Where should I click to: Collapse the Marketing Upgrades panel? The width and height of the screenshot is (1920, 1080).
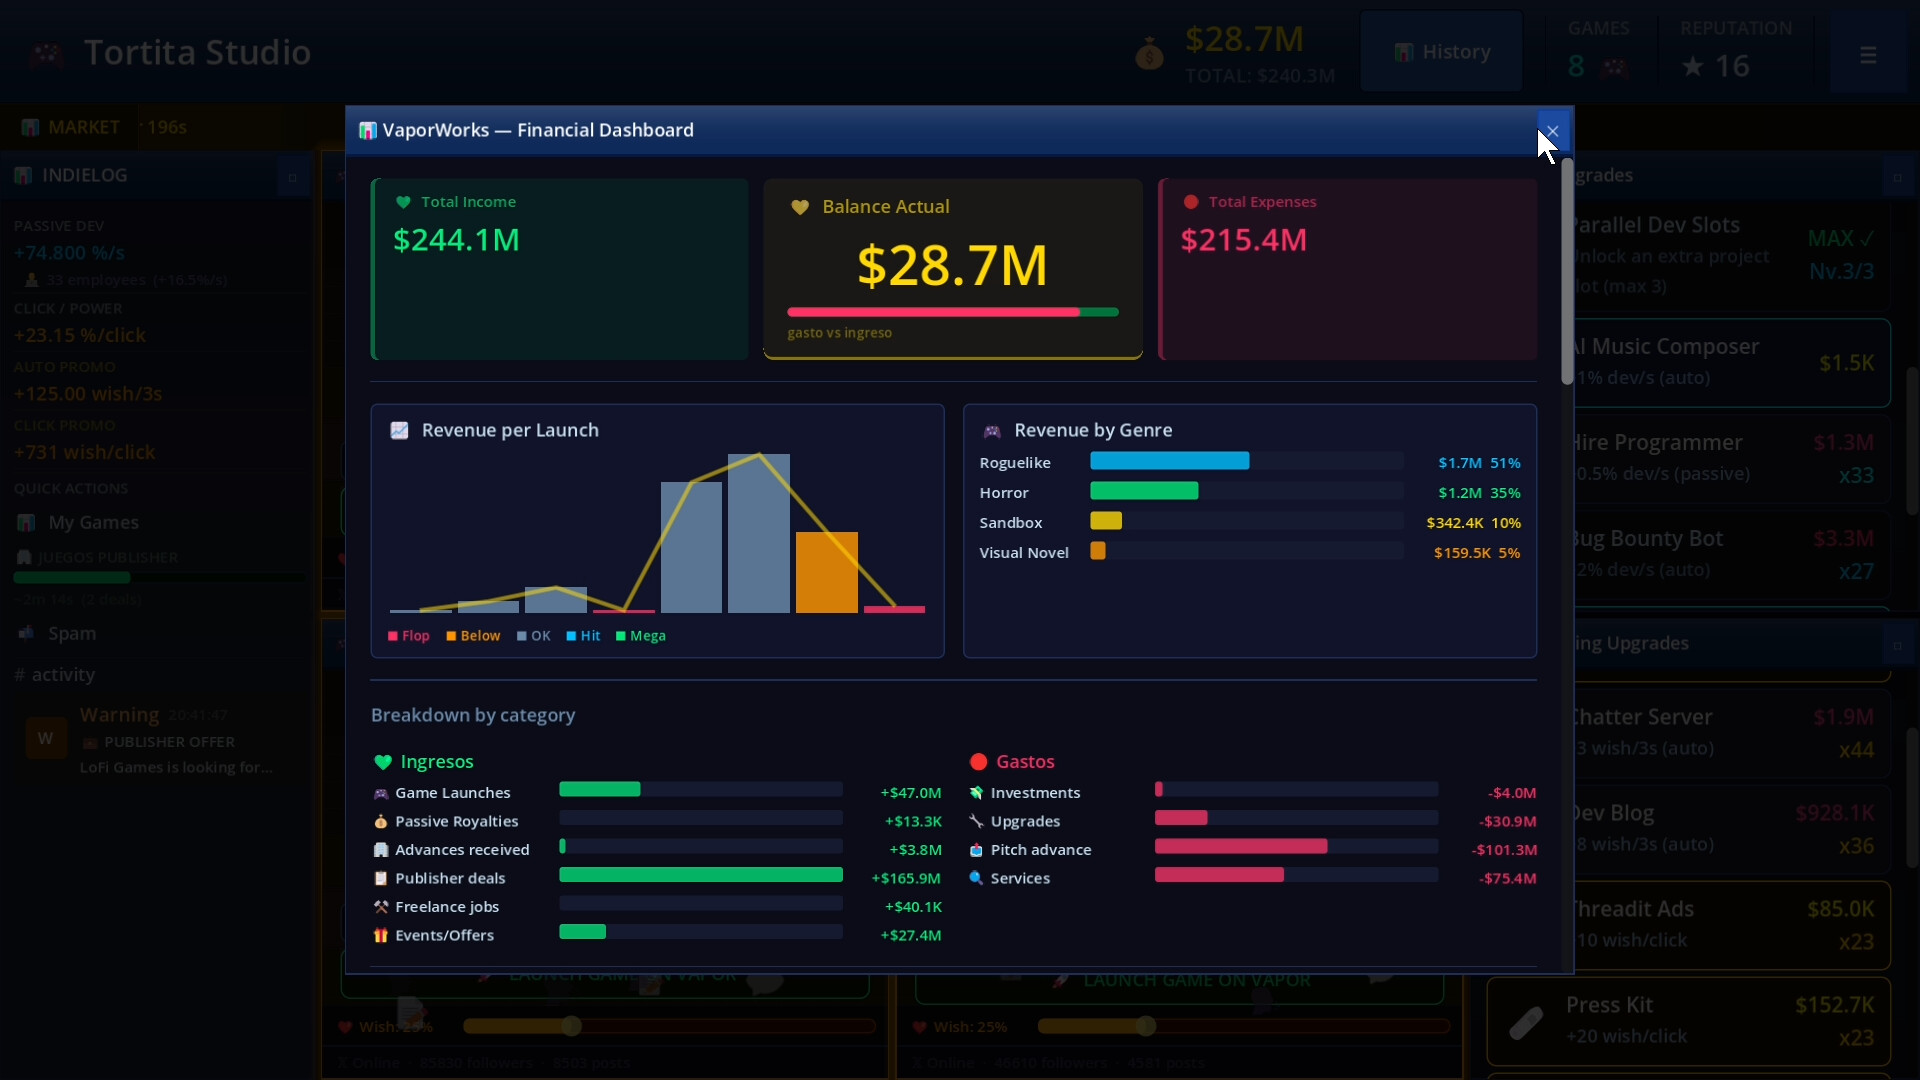pyautogui.click(x=1896, y=645)
